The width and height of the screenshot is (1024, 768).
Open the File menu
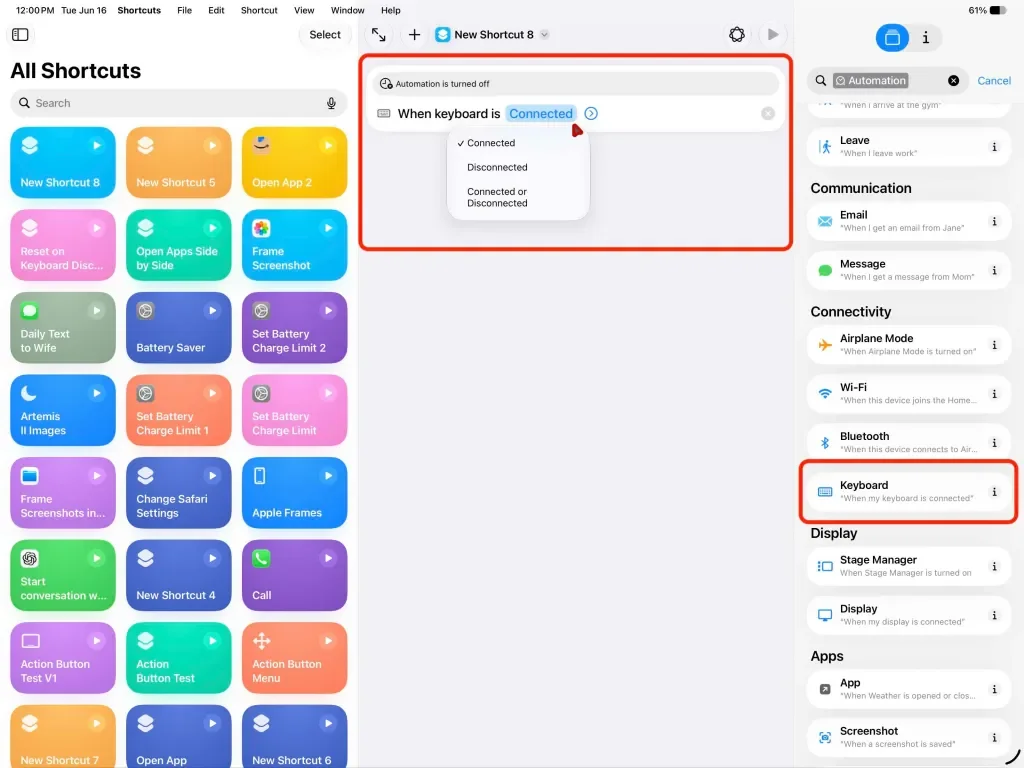185,10
